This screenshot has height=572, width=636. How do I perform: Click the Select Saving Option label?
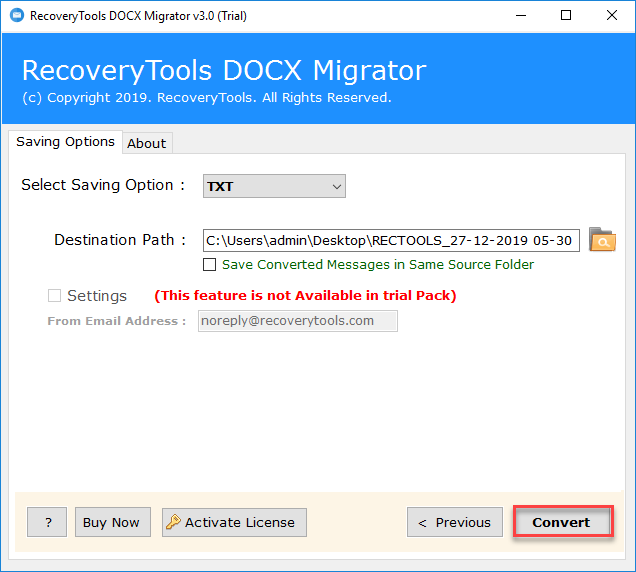(103, 185)
